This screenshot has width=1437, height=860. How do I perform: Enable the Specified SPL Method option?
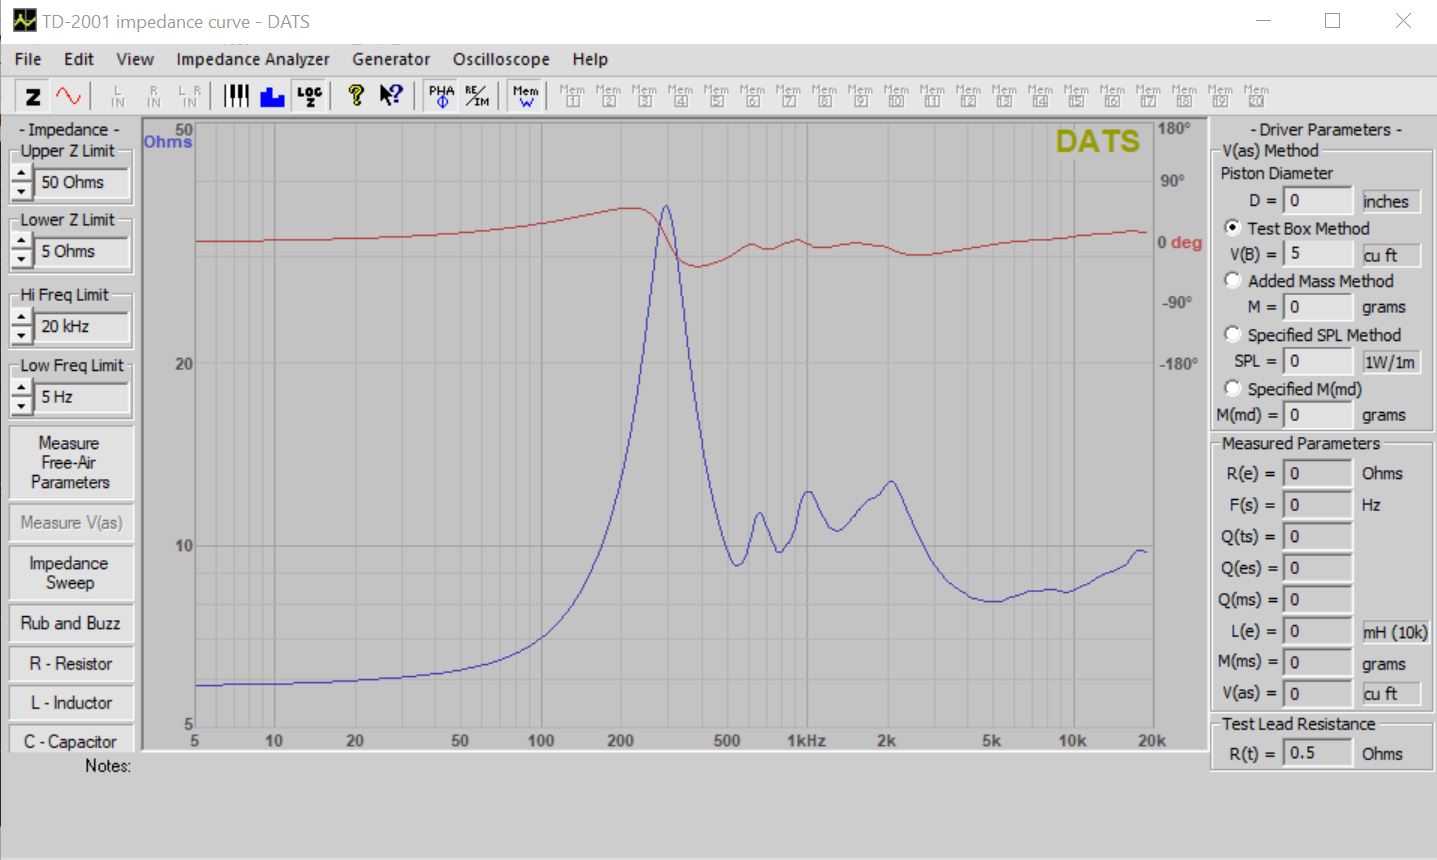point(1232,335)
